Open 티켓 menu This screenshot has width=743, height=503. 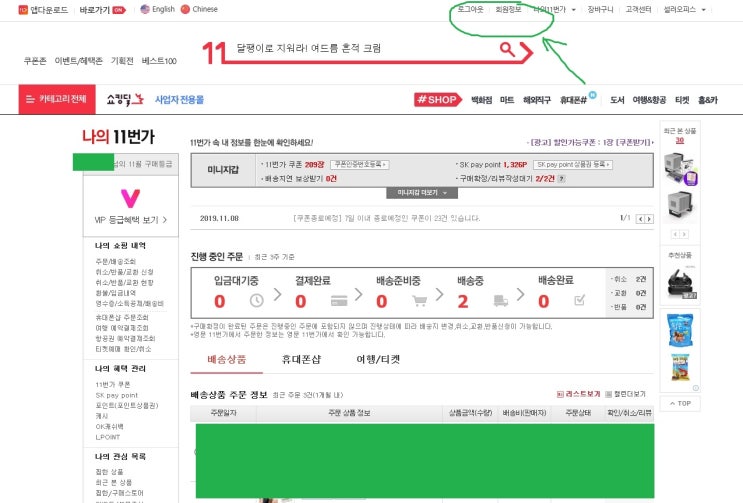pyautogui.click(x=682, y=100)
